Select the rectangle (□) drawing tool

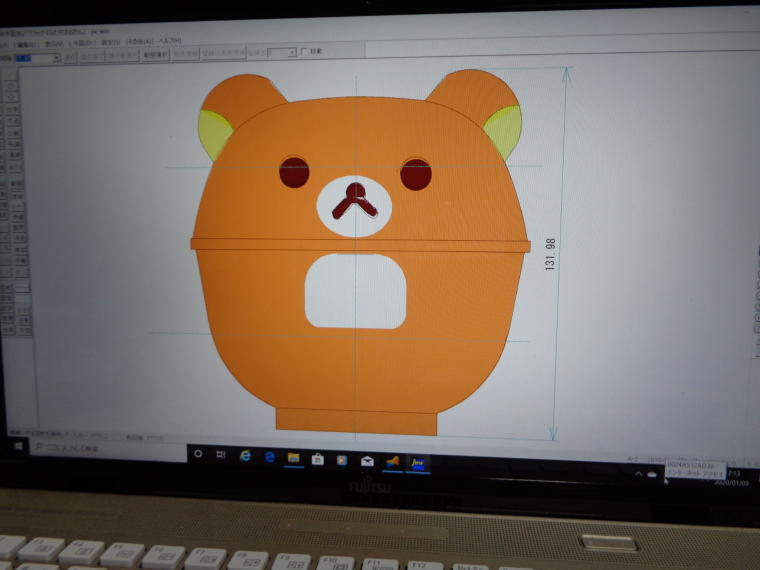pyautogui.click(x=12, y=85)
